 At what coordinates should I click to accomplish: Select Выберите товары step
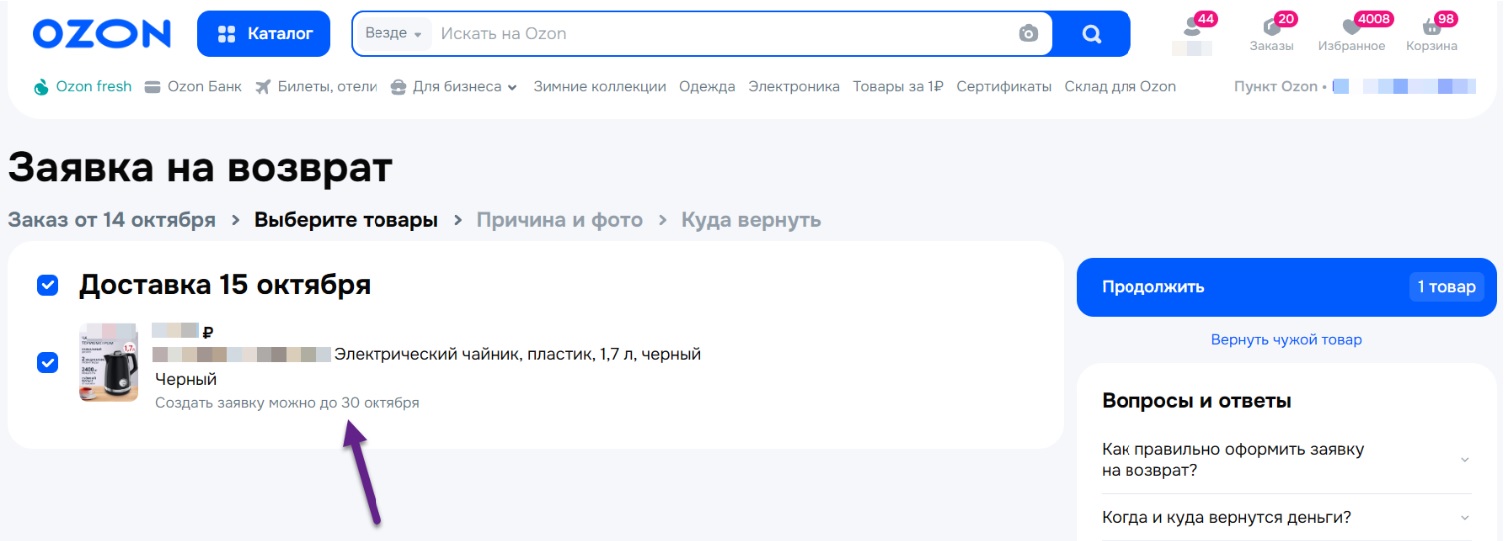coord(346,220)
